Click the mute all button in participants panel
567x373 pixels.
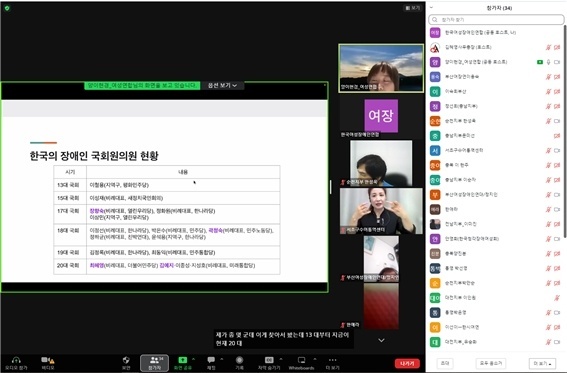pos(491,363)
